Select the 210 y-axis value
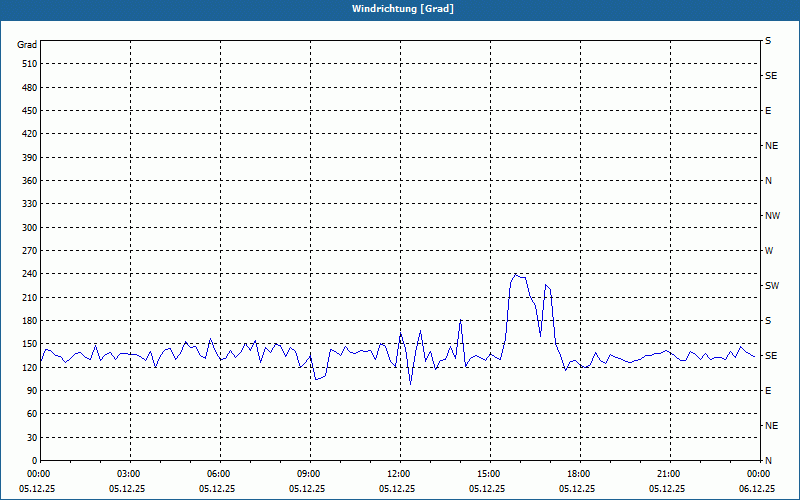800x500 pixels. (x=30, y=297)
